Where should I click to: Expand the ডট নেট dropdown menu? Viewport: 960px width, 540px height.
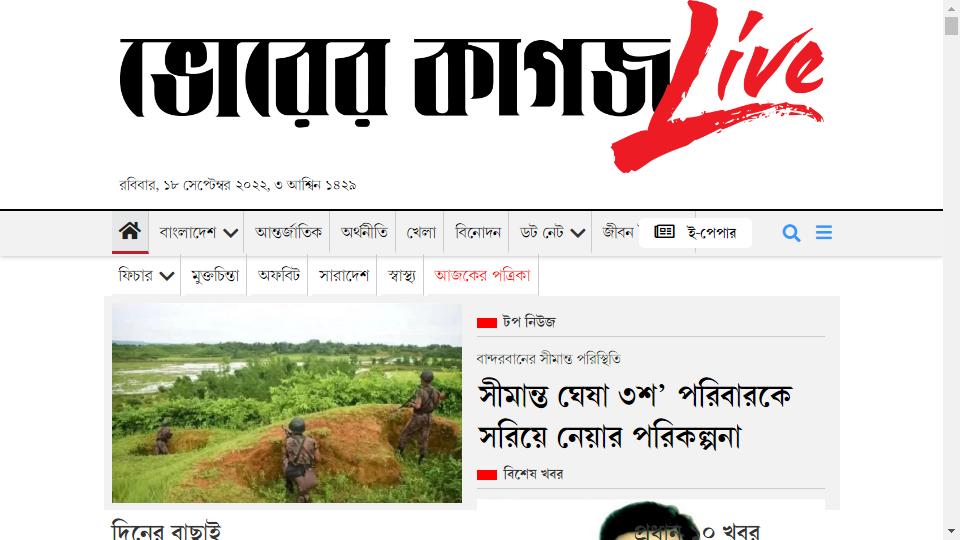(x=578, y=233)
